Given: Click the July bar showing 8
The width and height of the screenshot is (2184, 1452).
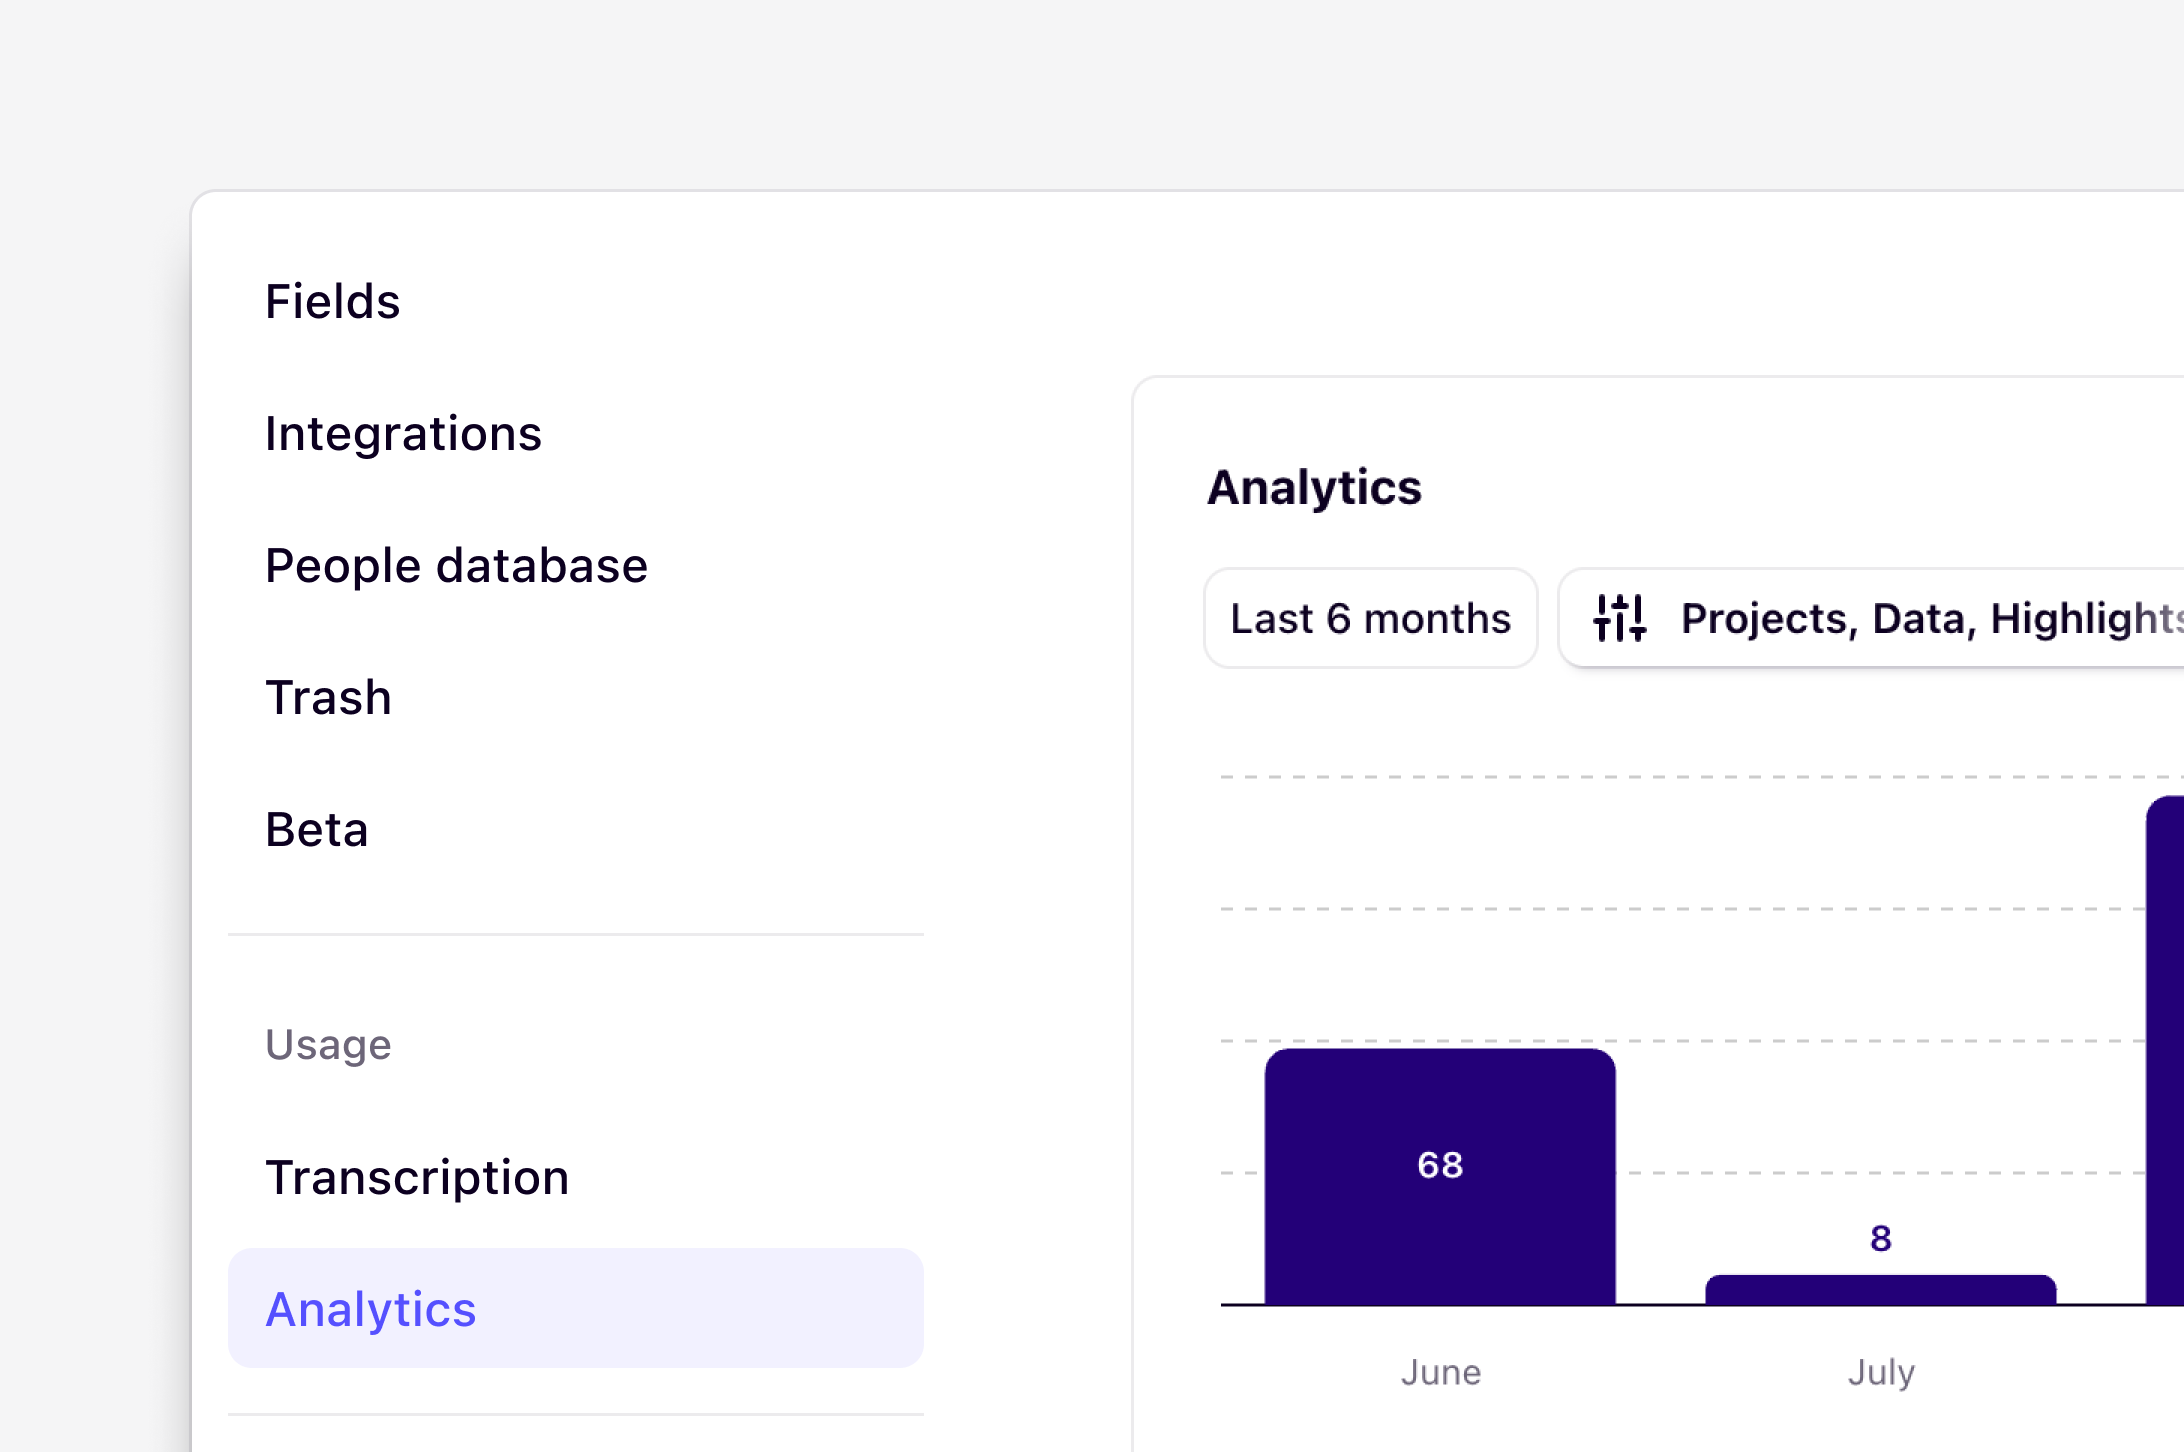Looking at the screenshot, I should [1878, 1288].
